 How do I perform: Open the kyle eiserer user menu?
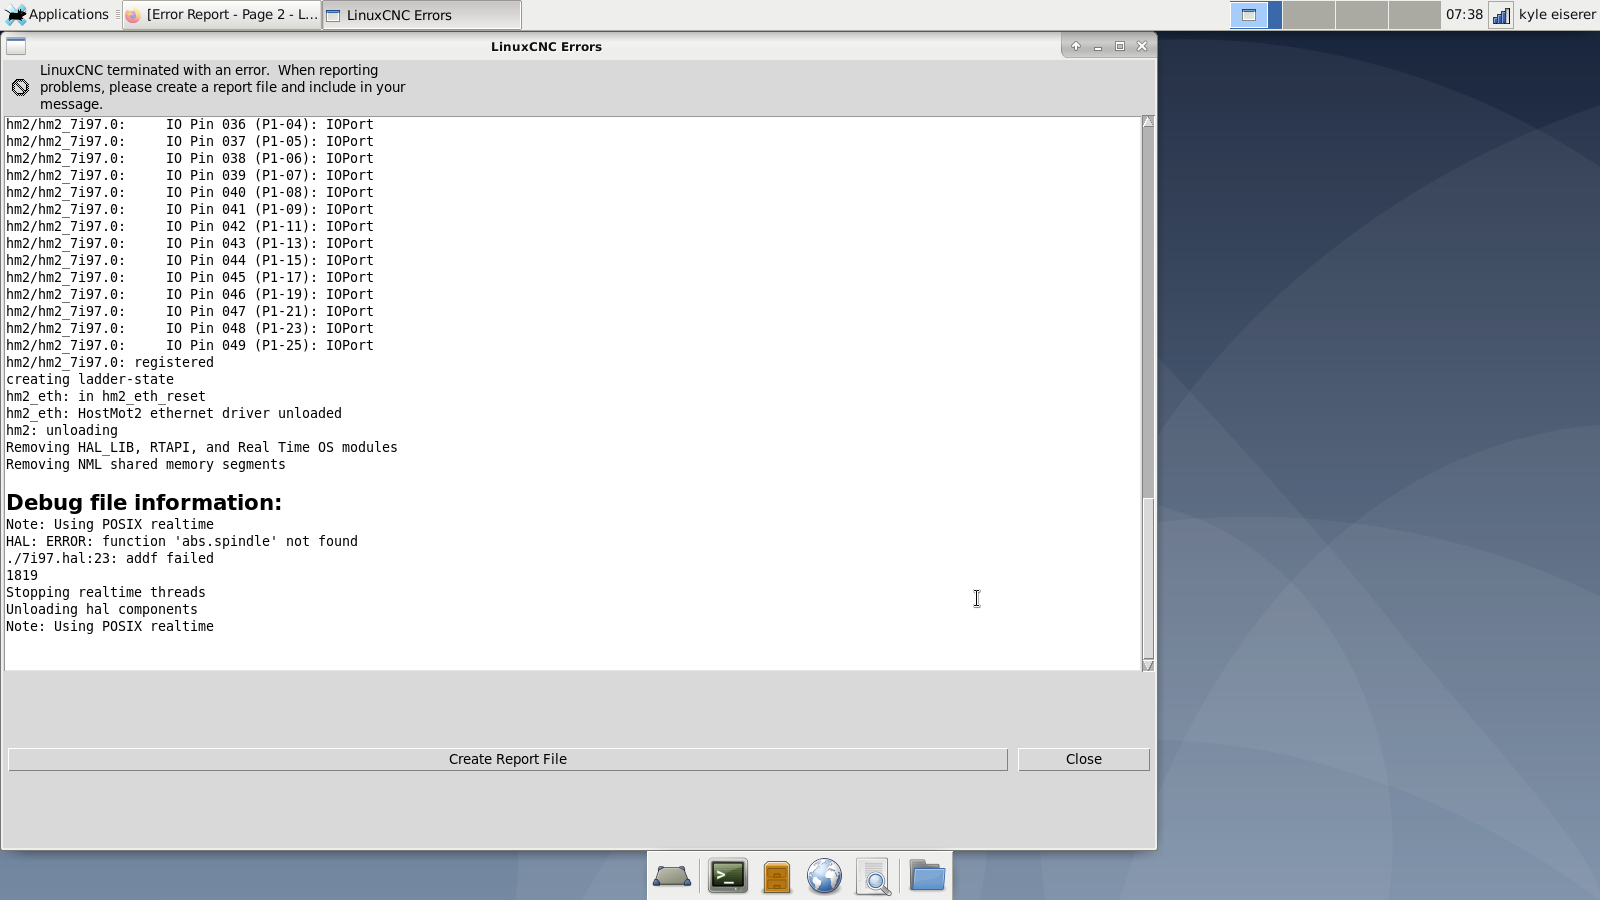point(1557,14)
